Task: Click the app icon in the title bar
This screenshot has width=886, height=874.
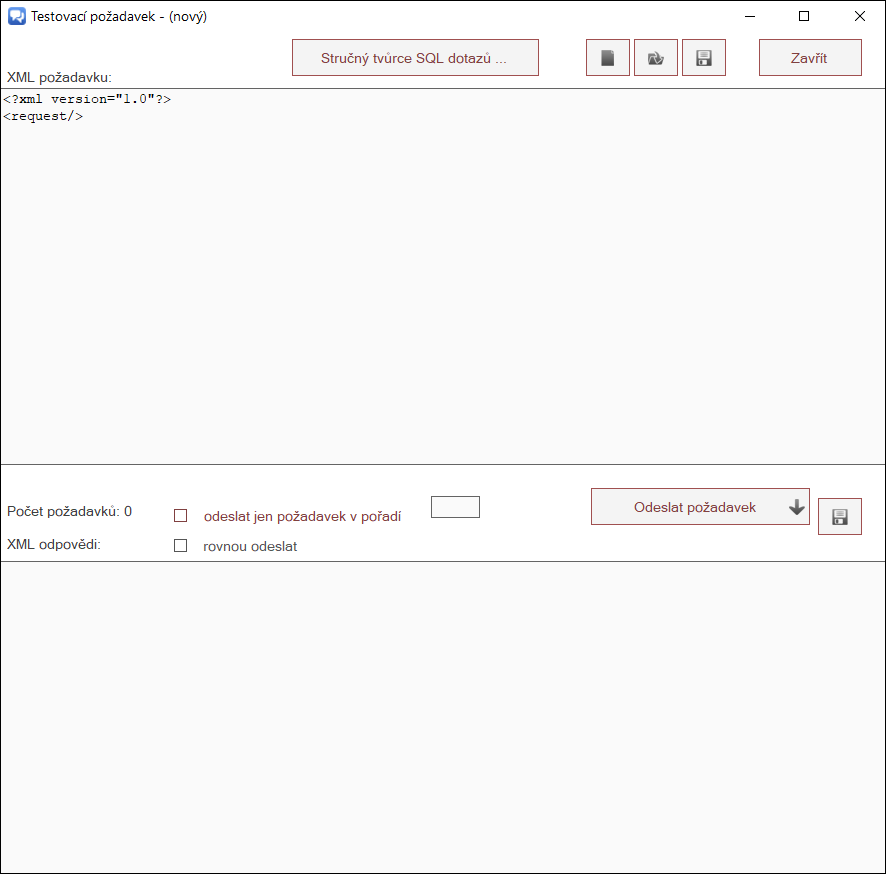Action: point(16,16)
